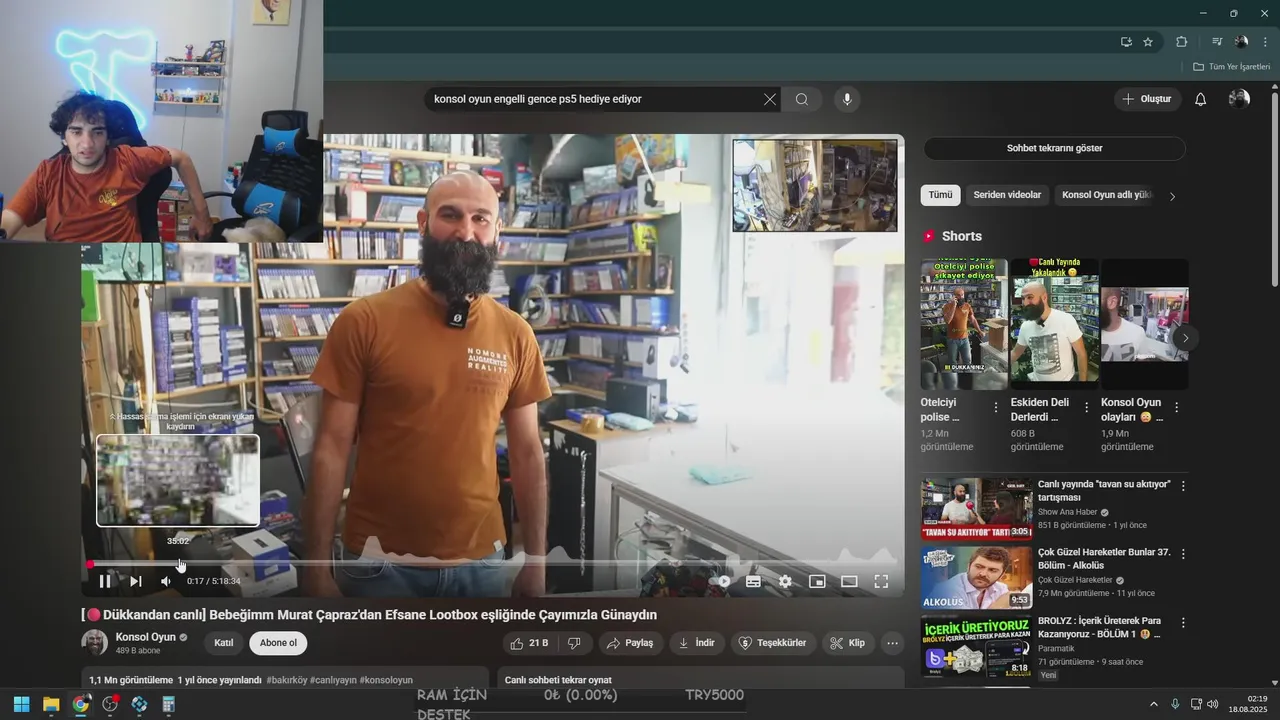This screenshot has width=1280, height=720.
Task: Enter fullscreen video mode
Action: [881, 581]
